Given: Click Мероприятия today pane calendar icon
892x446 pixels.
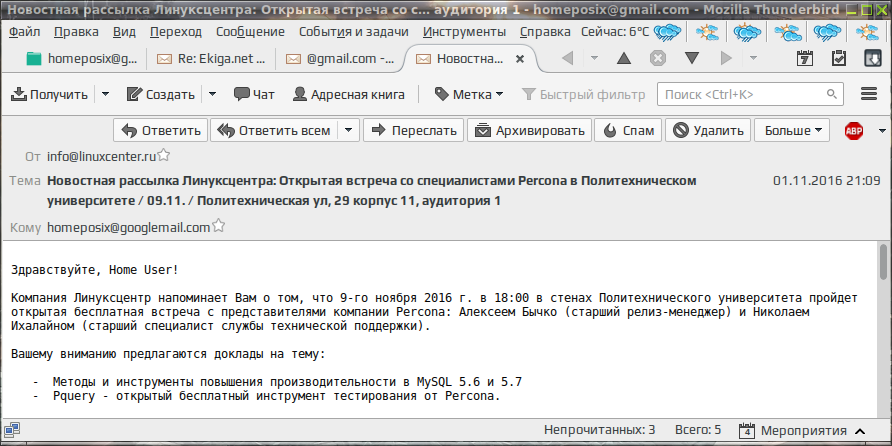Looking at the screenshot, I should [747, 431].
